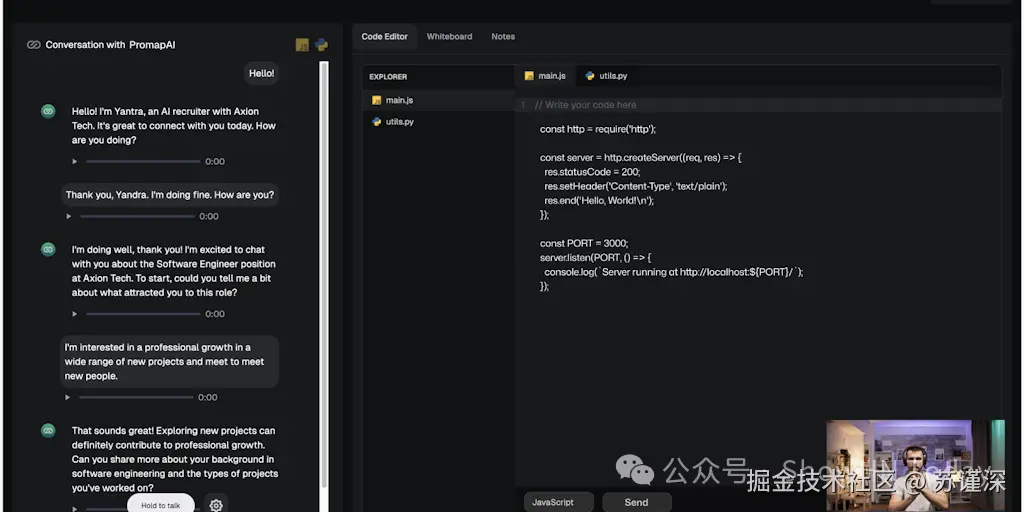1024x512 pixels.
Task: Click avatar icon beside 'Hello! I'm Yantra' message
Action: point(48,111)
